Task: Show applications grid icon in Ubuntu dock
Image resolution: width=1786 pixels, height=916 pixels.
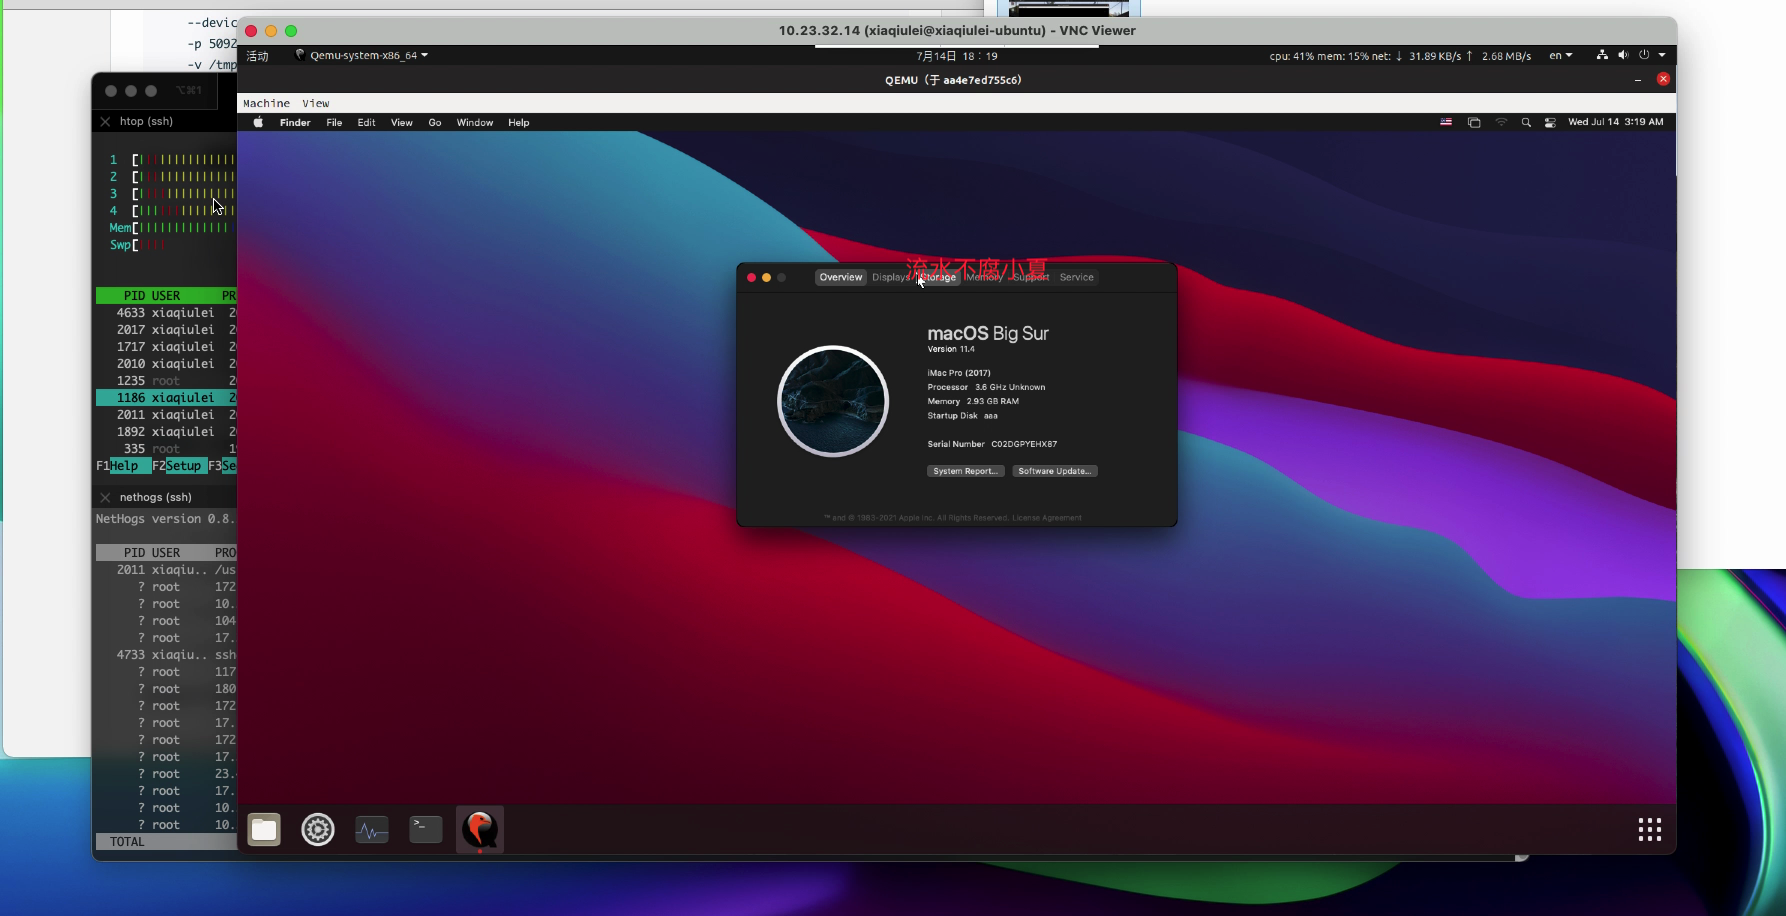Action: point(1650,829)
